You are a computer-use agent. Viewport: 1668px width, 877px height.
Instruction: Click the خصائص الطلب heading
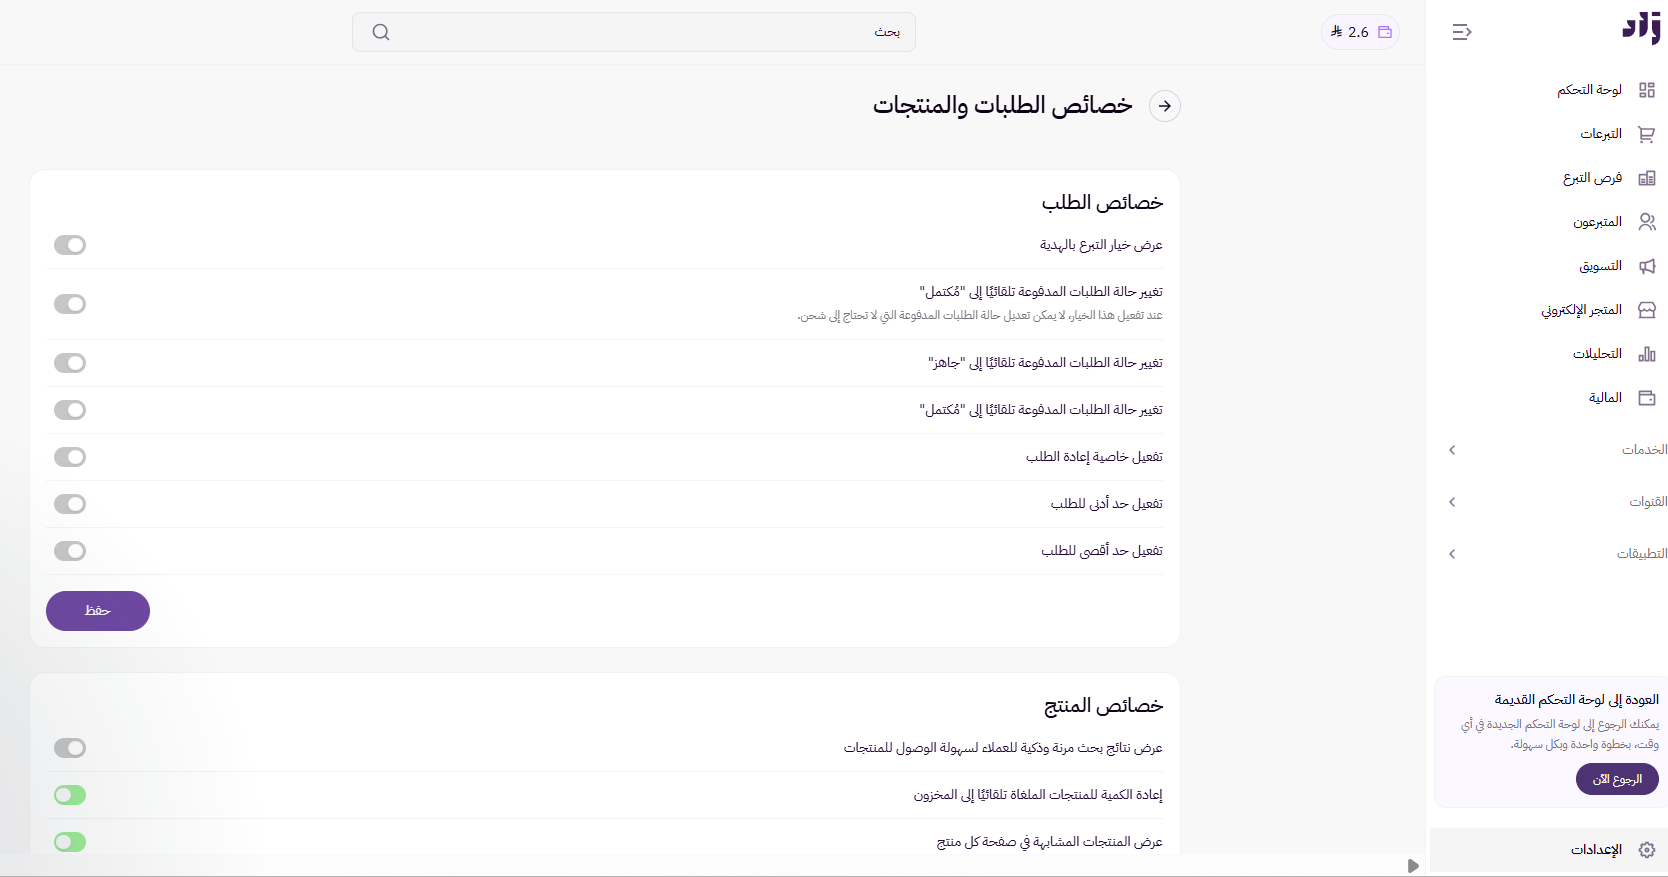(1102, 203)
